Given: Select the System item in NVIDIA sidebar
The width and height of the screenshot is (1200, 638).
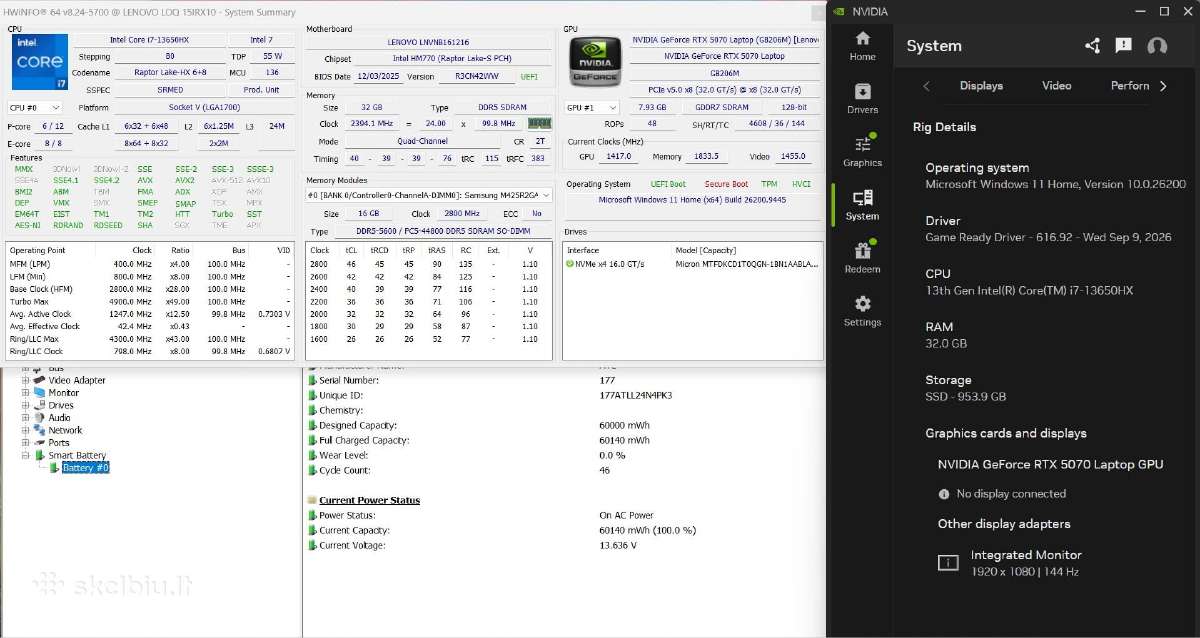Looking at the screenshot, I should [x=862, y=205].
